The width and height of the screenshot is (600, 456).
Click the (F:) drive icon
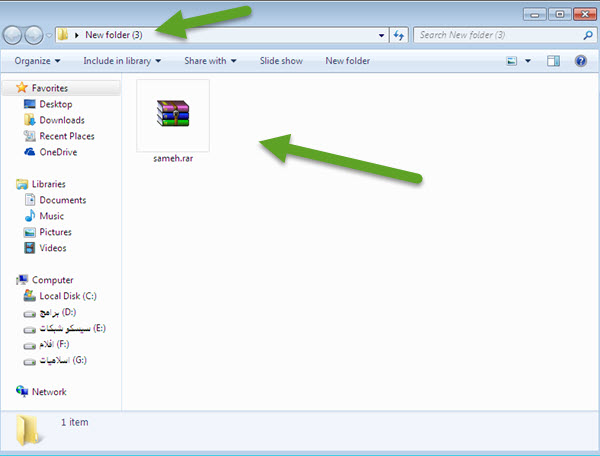tap(29, 346)
